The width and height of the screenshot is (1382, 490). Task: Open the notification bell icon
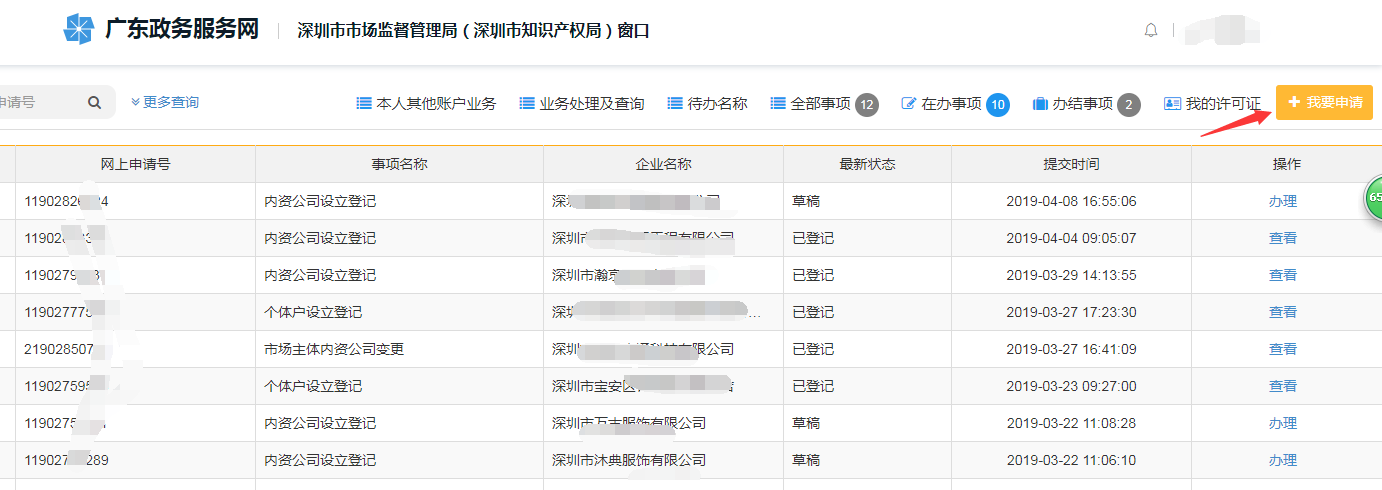(x=1150, y=31)
